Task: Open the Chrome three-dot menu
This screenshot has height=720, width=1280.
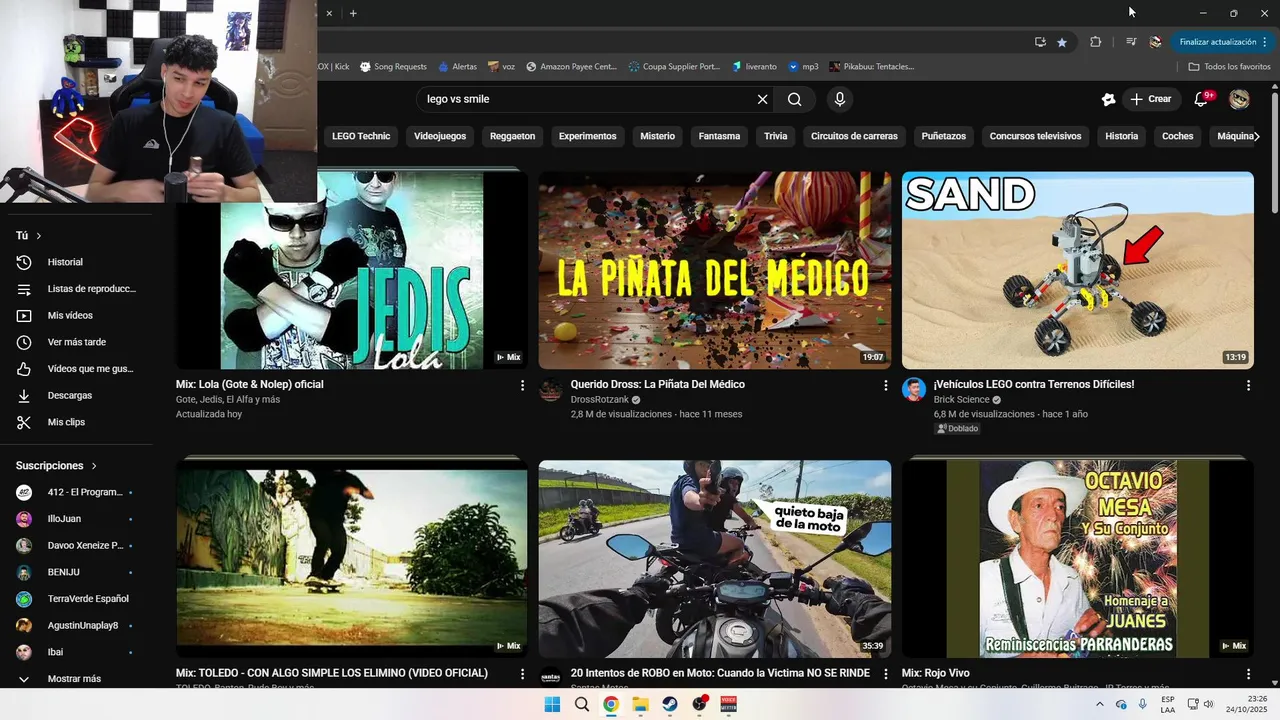Action: click(1265, 42)
